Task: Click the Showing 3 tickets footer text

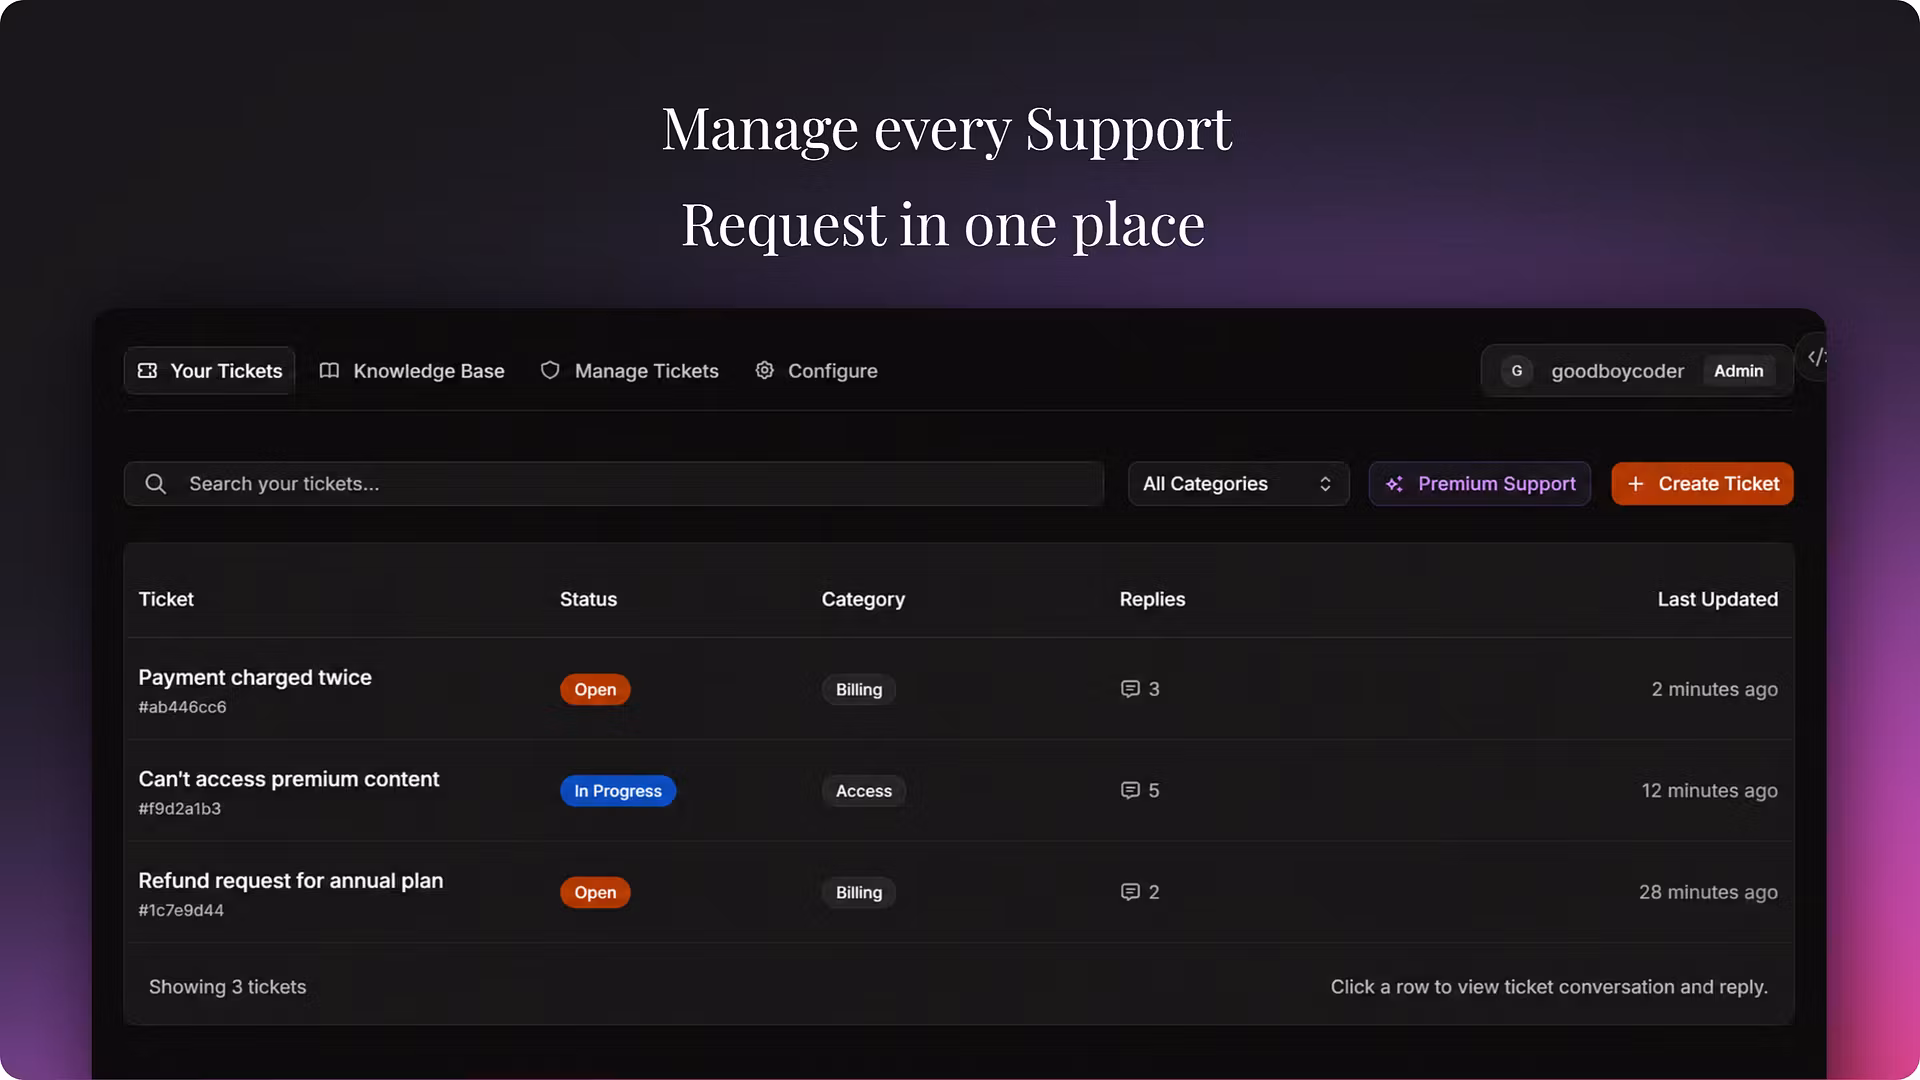Action: coord(227,987)
